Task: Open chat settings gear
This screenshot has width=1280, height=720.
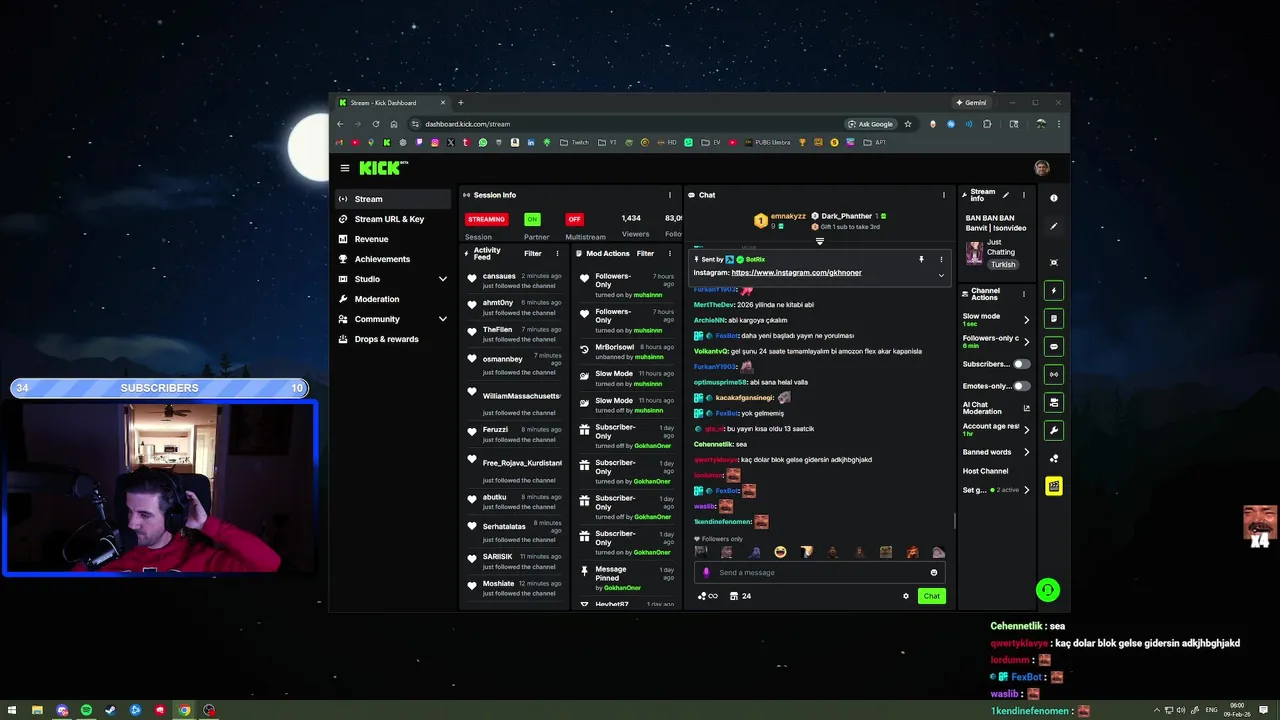Action: click(x=906, y=596)
